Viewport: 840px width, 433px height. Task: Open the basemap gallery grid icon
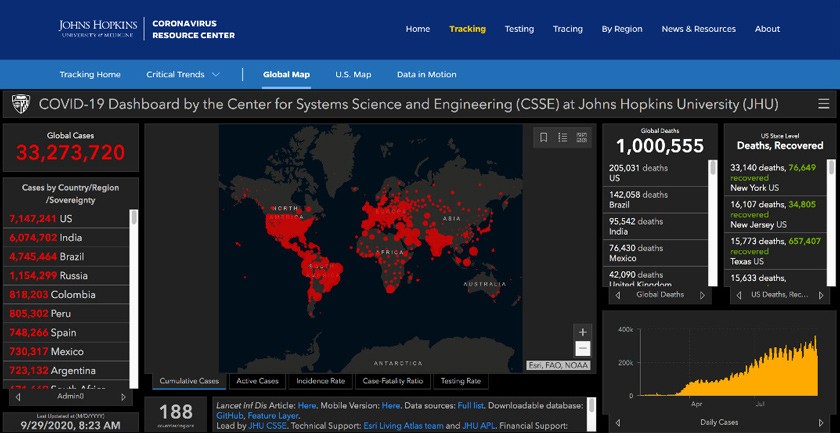(581, 138)
